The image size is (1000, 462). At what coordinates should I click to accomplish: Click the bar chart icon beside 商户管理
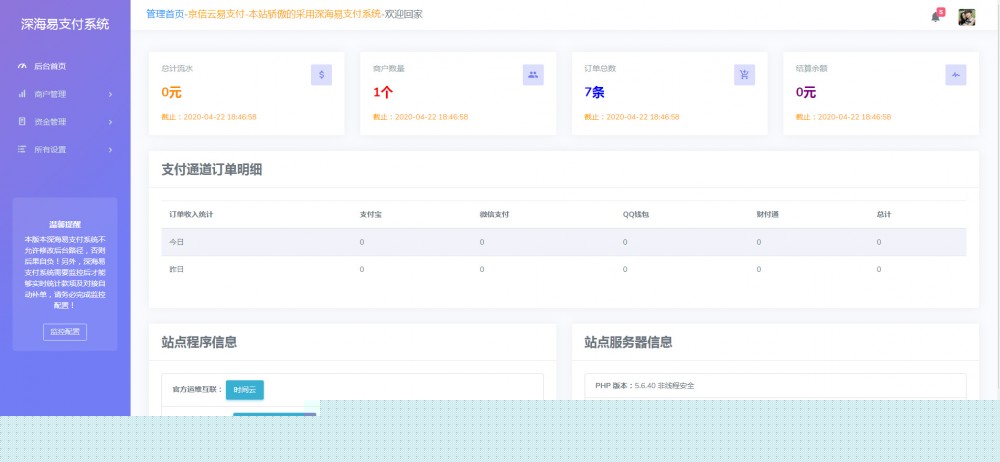click(x=22, y=94)
